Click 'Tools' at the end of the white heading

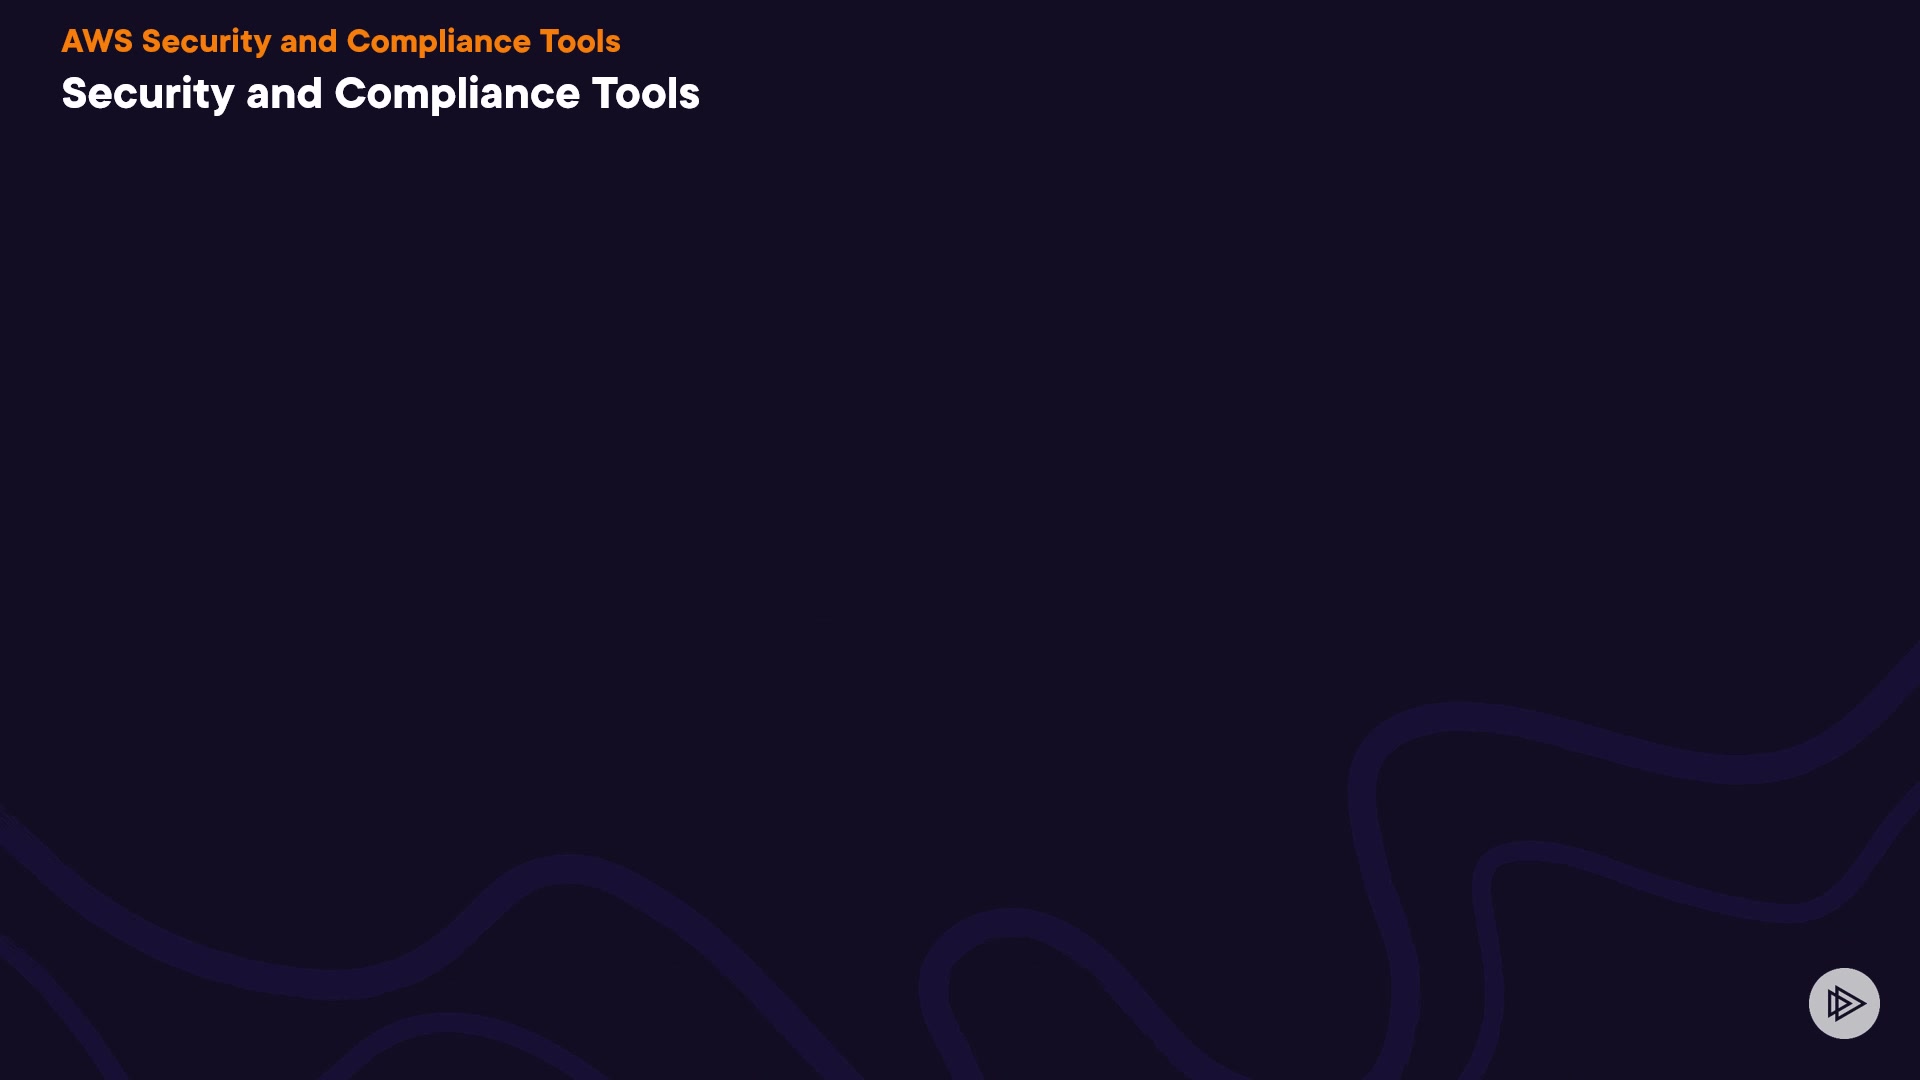click(645, 94)
